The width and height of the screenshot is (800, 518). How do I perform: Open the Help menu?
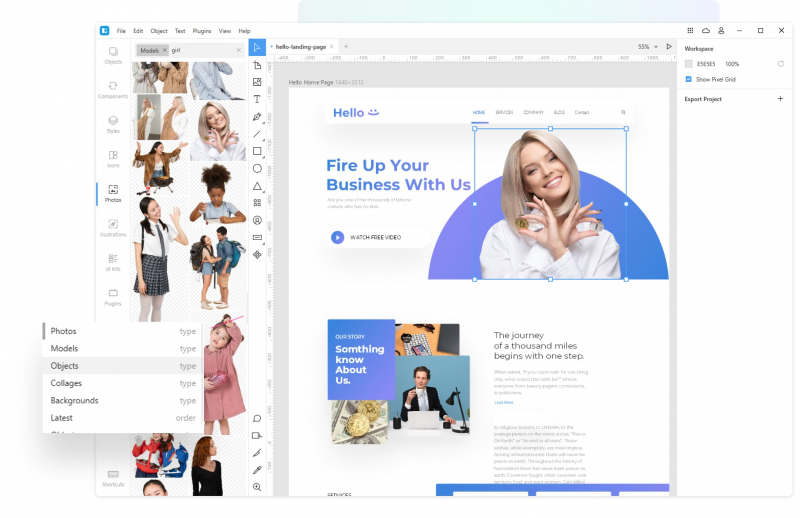[x=244, y=31]
